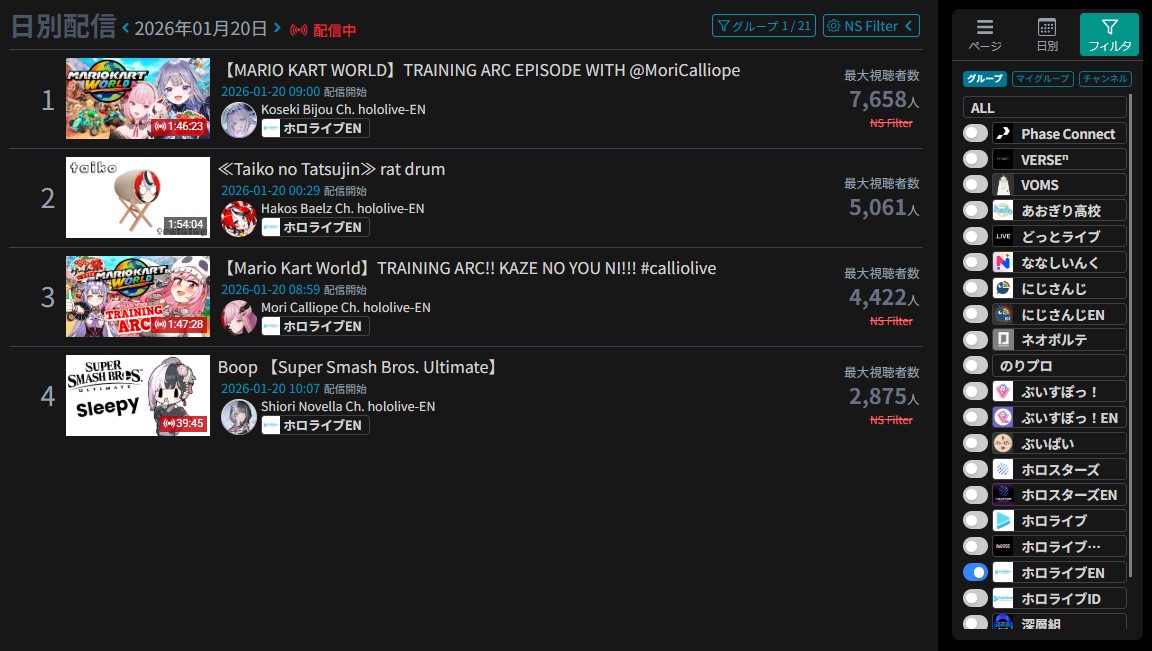Toggle the VERSEn filter switch
Screen dimensions: 1152x651
pos(975,159)
